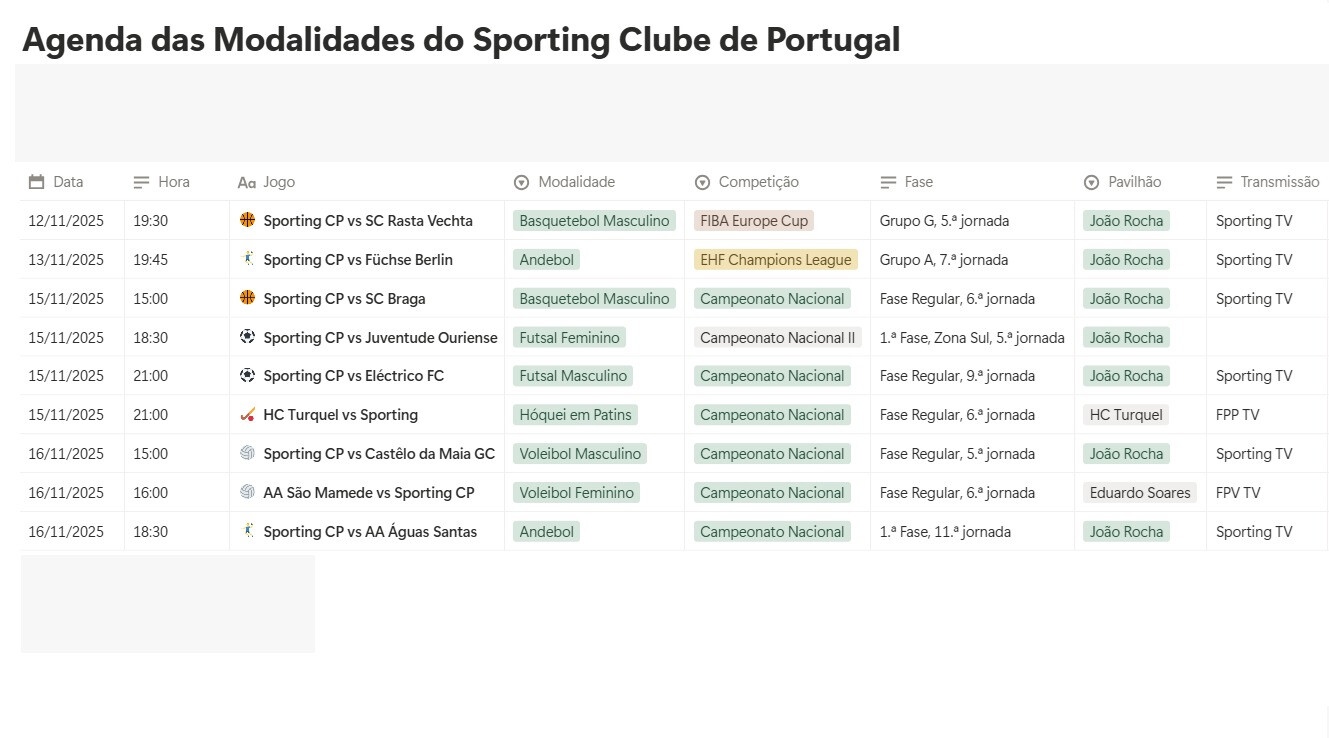Select the Voleibol Feminino modality tag

tap(577, 492)
